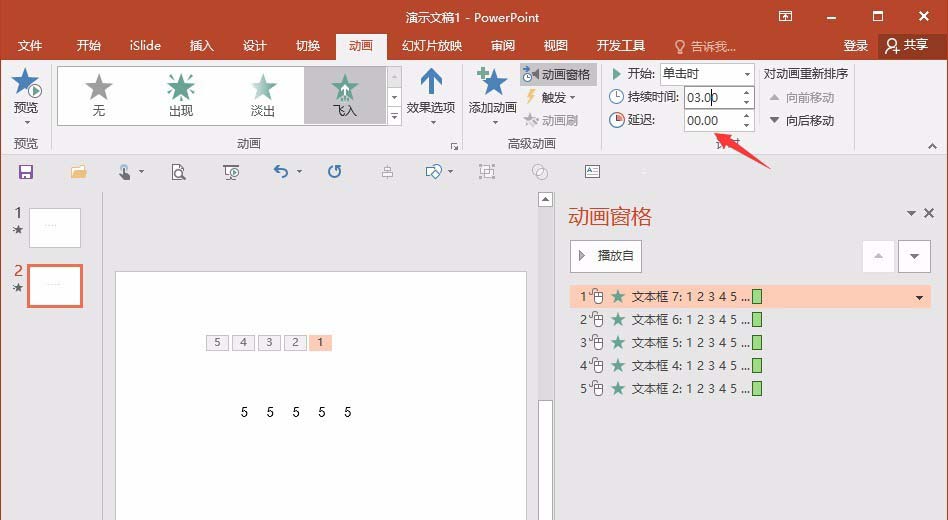Click the touch/mouse mode hand icon
The height and width of the screenshot is (520, 948).
pyautogui.click(x=125, y=172)
